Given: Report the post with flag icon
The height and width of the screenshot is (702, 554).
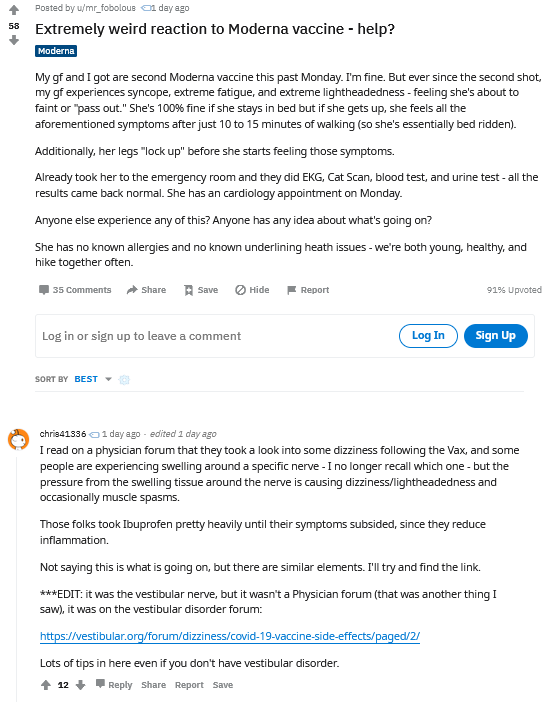Looking at the screenshot, I should tap(292, 290).
